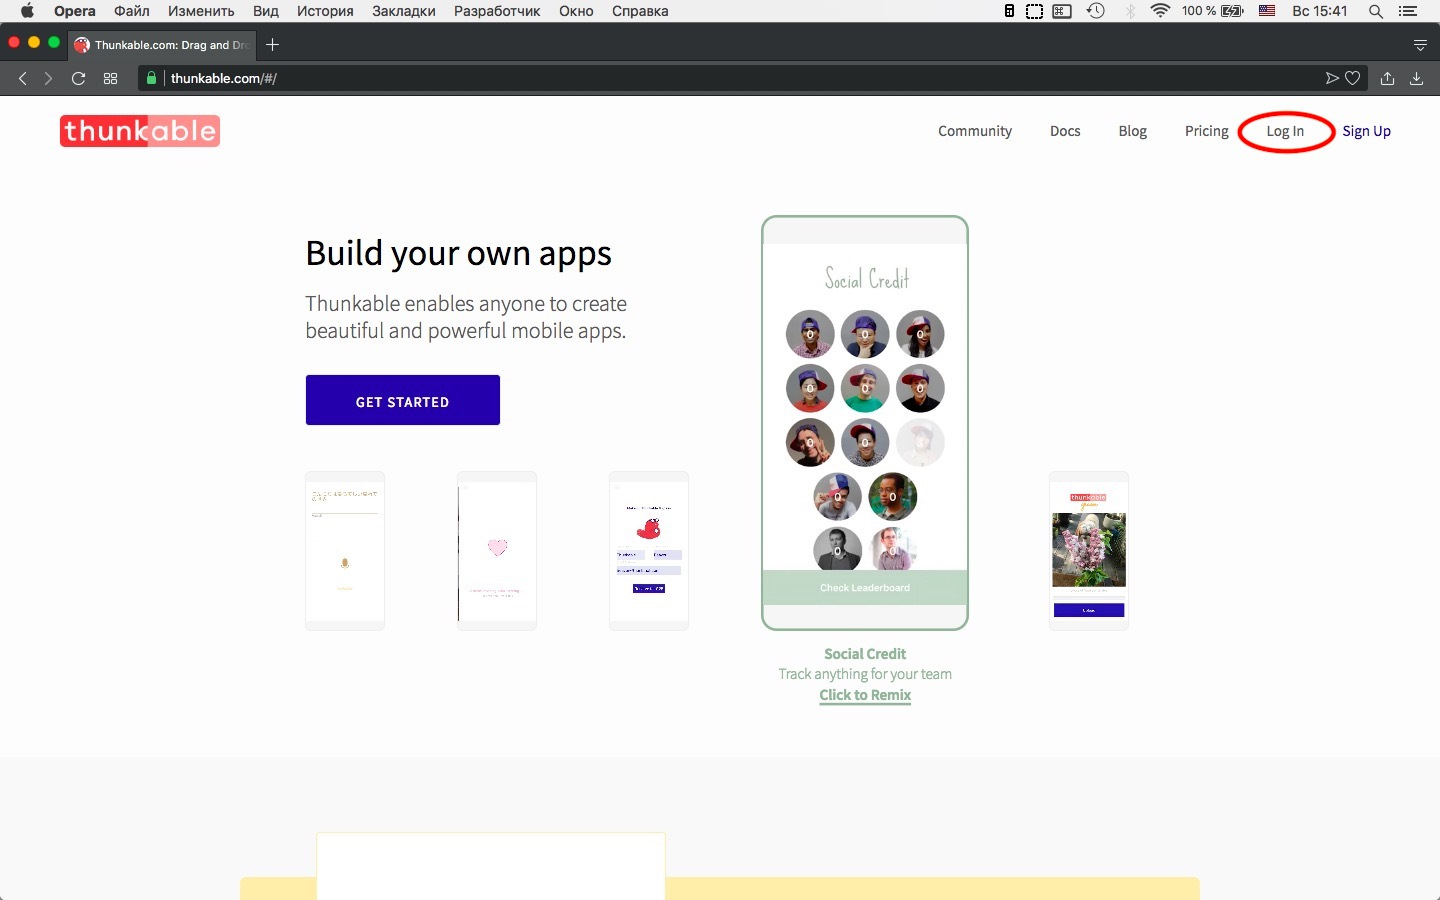Go to the Pricing page

pos(1206,131)
